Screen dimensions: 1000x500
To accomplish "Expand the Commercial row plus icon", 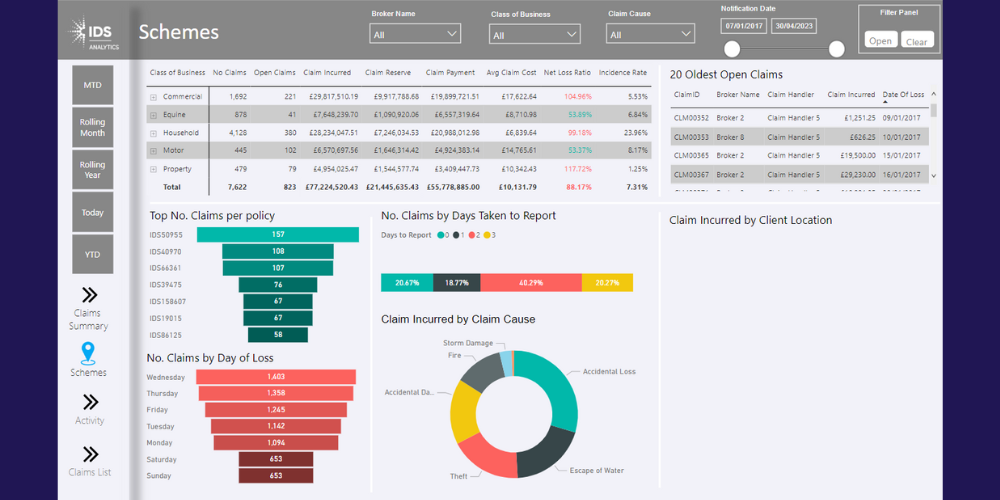I will click(x=153, y=97).
